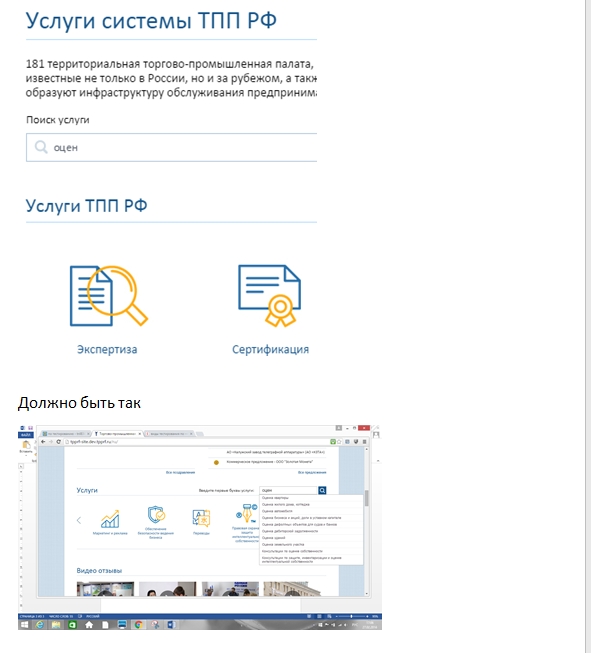Click bookmark star in embedded browser toolbar

point(339,442)
